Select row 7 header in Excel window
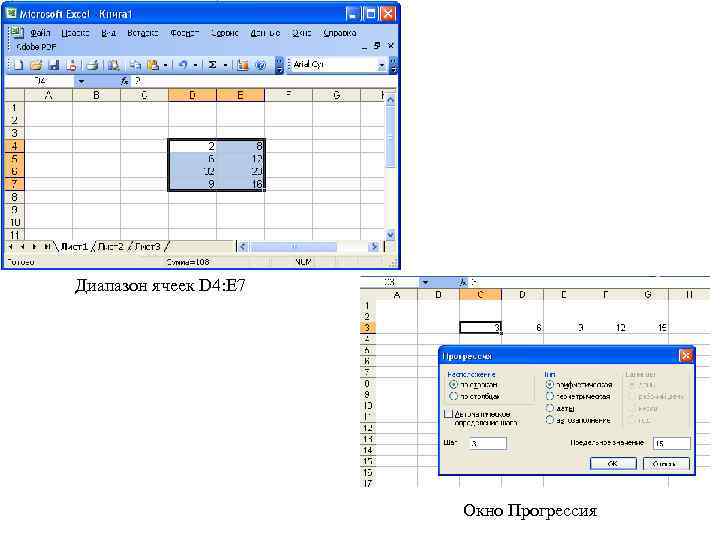The image size is (720, 540). [x=14, y=184]
